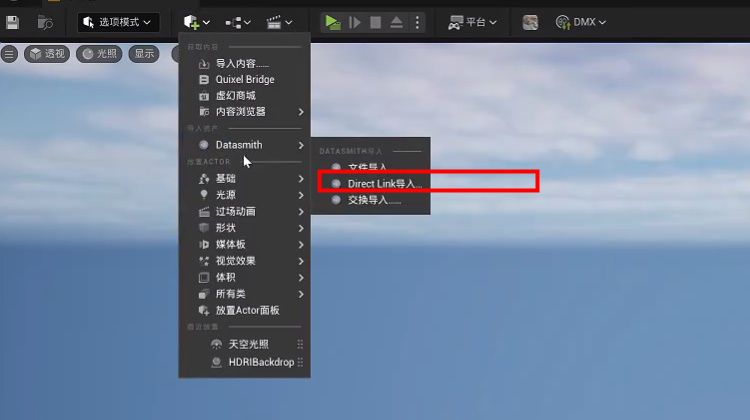Select Direct Link导入 in Datasmith submenu
Viewport: 750px width, 420px height.
coord(383,184)
